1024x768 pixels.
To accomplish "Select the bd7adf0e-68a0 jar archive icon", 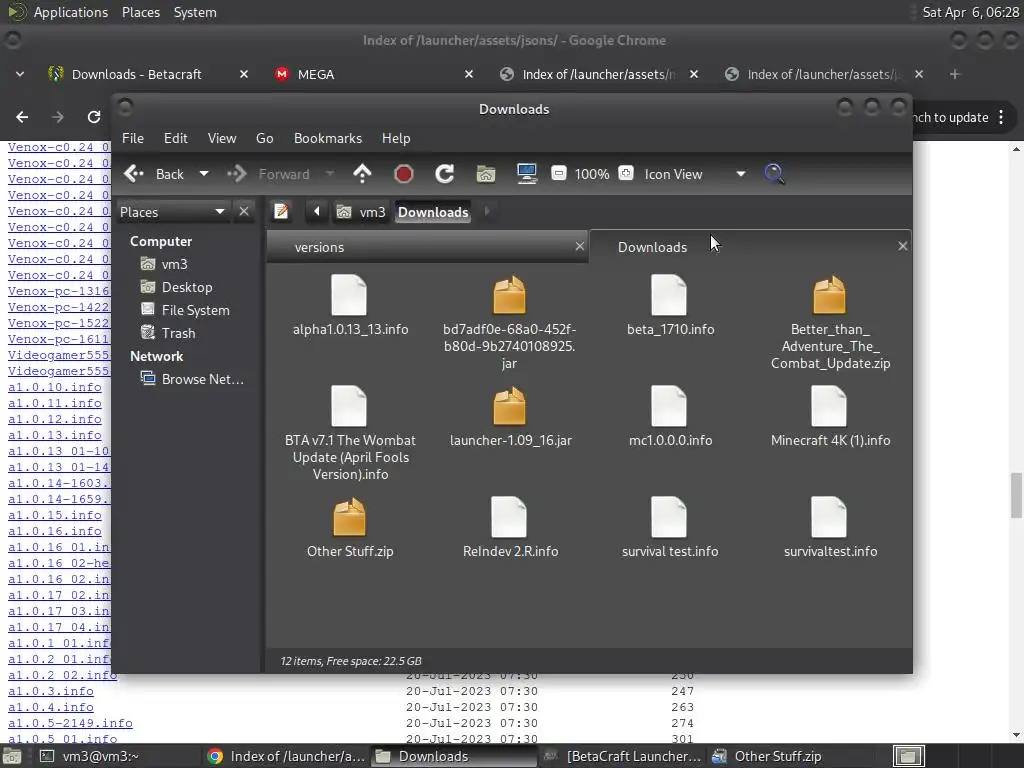I will (509, 295).
